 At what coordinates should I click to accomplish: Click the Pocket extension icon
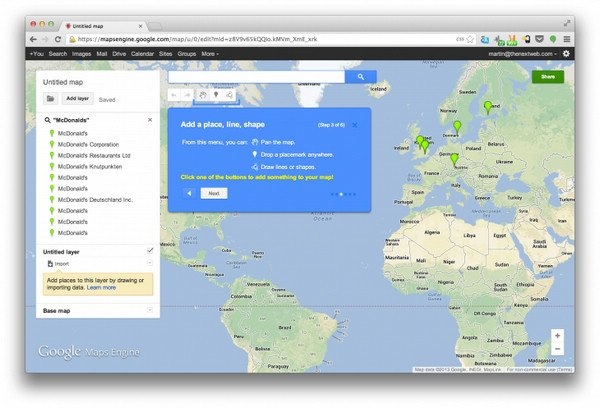click(x=540, y=39)
